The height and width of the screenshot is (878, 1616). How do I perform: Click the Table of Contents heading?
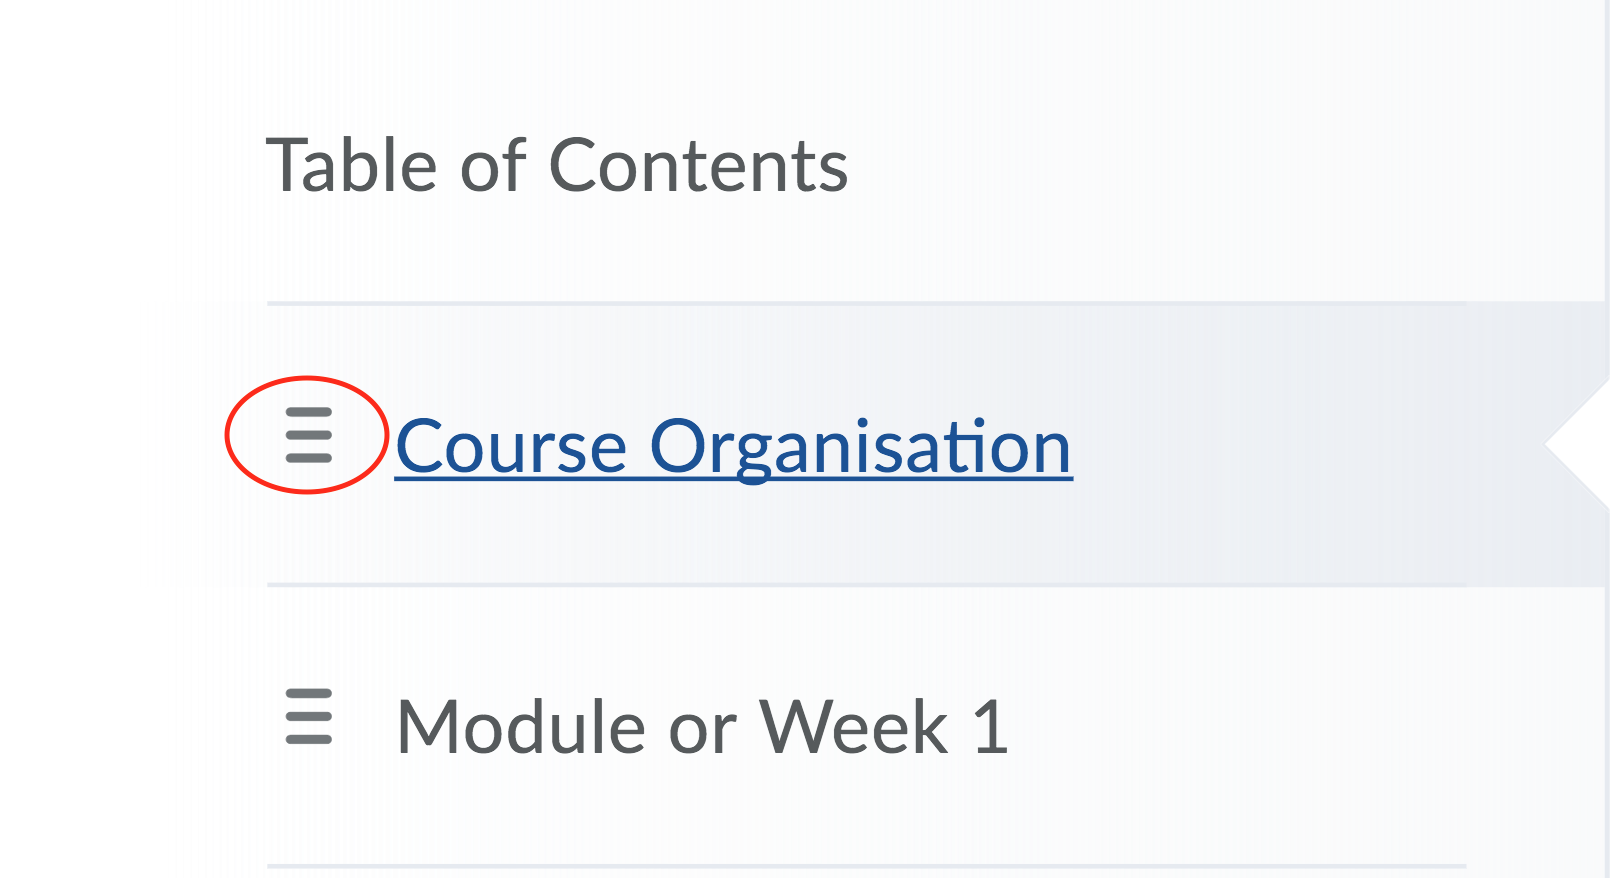(x=556, y=165)
